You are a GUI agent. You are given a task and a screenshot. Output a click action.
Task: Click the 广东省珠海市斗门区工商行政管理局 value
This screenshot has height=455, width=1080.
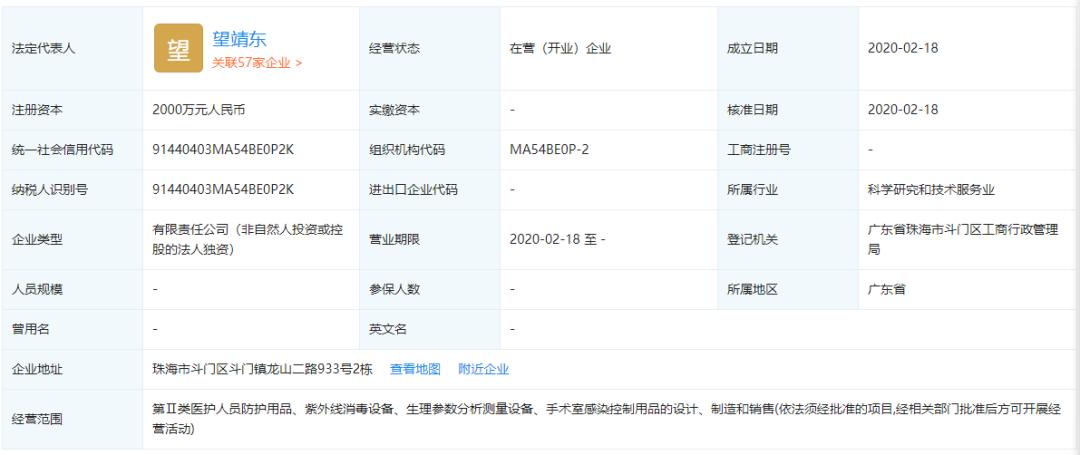point(963,240)
